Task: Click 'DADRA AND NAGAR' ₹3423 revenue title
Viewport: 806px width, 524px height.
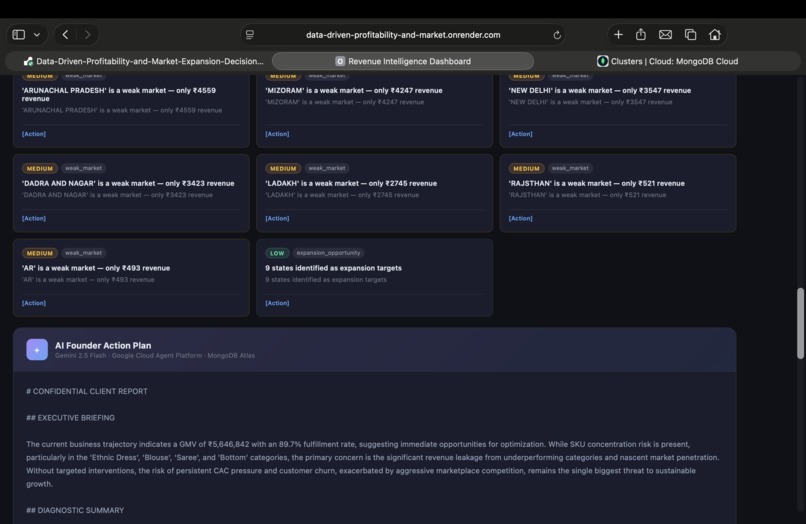Action: (x=128, y=183)
